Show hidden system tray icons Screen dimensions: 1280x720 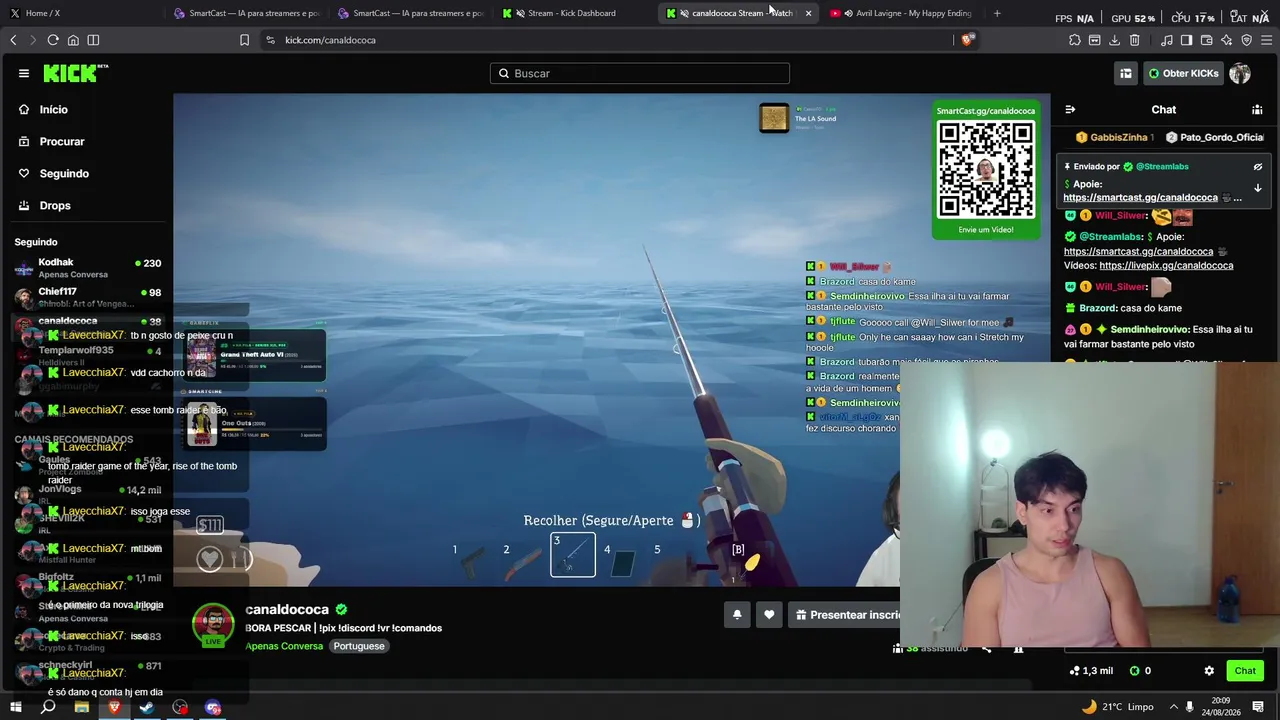pos(1174,707)
